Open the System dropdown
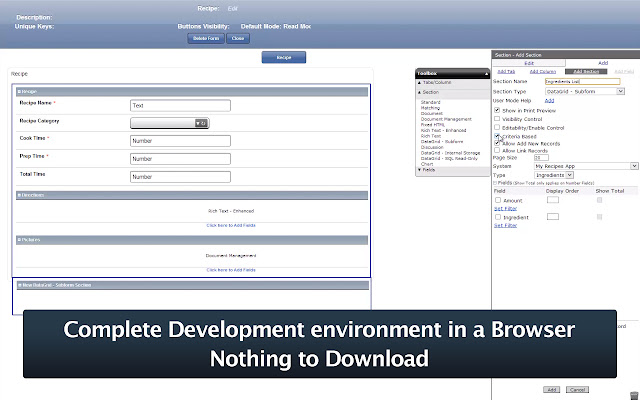The height and width of the screenshot is (400, 640). [586, 166]
